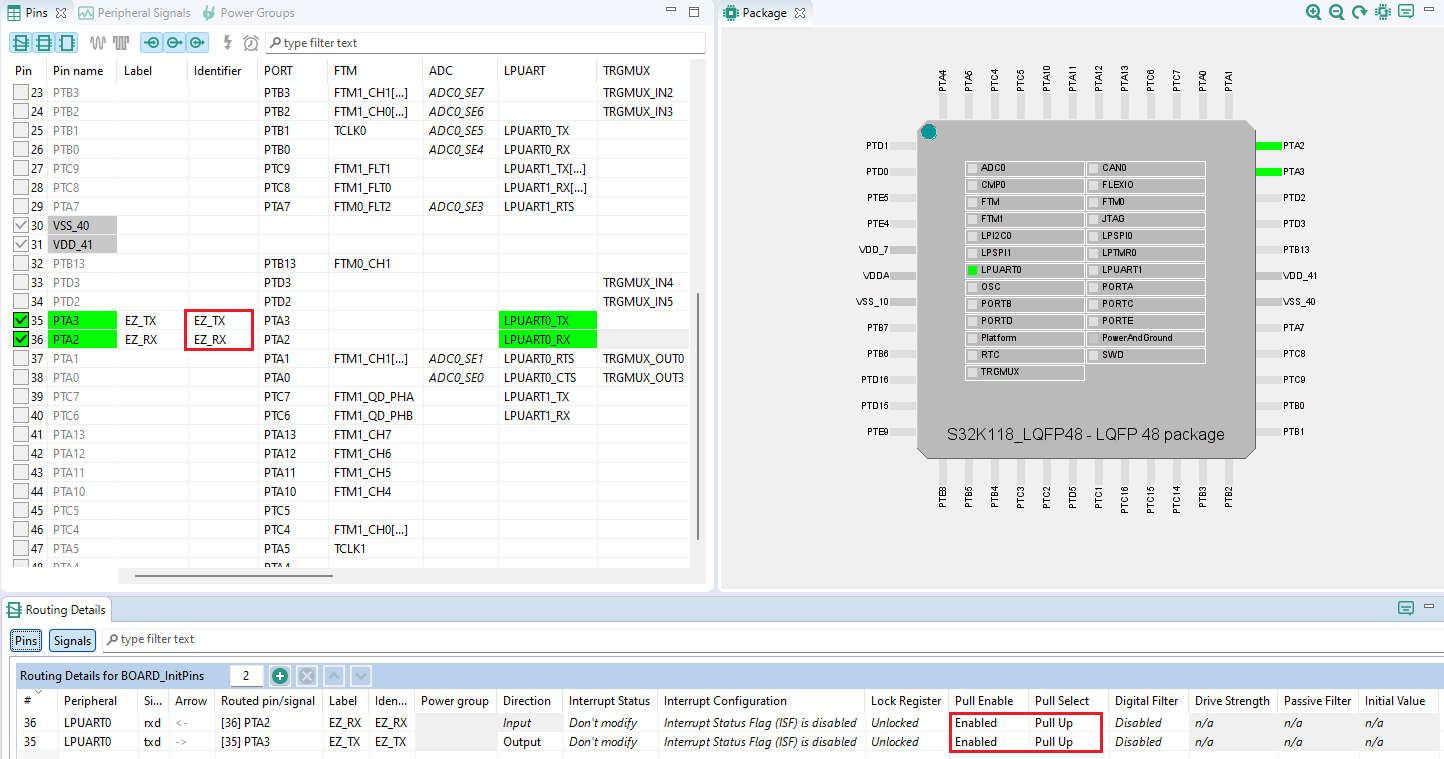Click the Signals button in Routing Details
This screenshot has height=759, width=1444.
click(x=72, y=640)
